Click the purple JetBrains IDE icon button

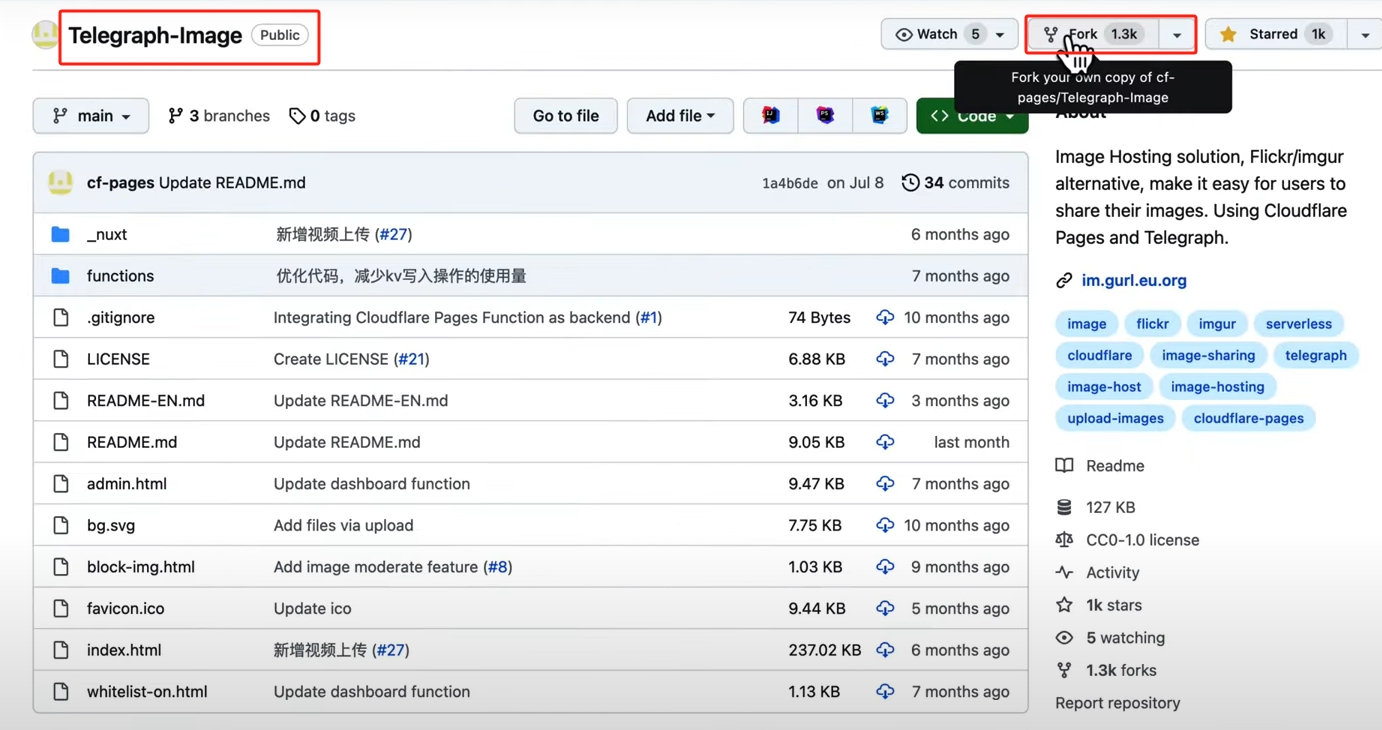click(825, 116)
